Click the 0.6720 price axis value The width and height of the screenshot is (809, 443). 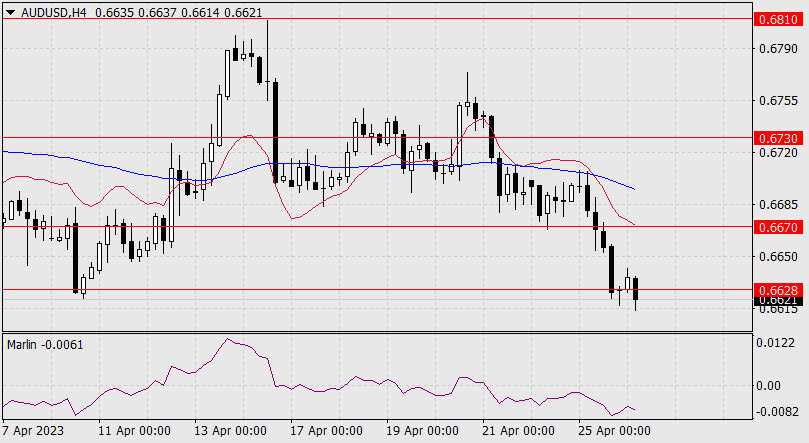[x=778, y=153]
